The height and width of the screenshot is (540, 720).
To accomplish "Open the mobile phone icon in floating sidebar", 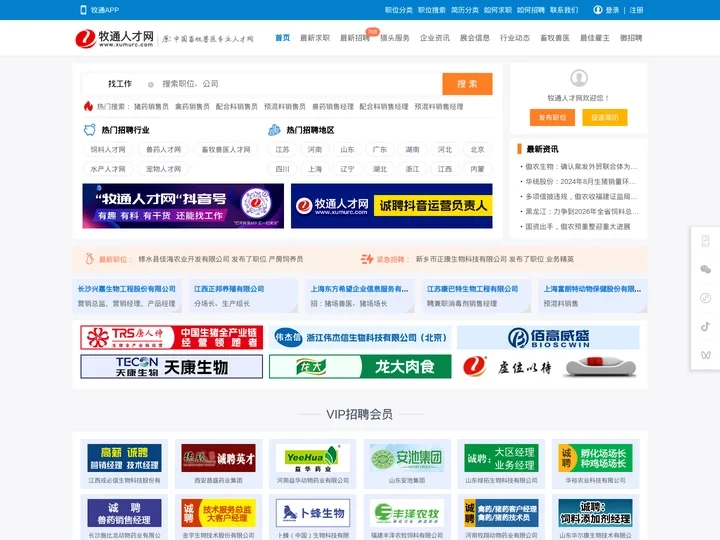I will point(705,241).
